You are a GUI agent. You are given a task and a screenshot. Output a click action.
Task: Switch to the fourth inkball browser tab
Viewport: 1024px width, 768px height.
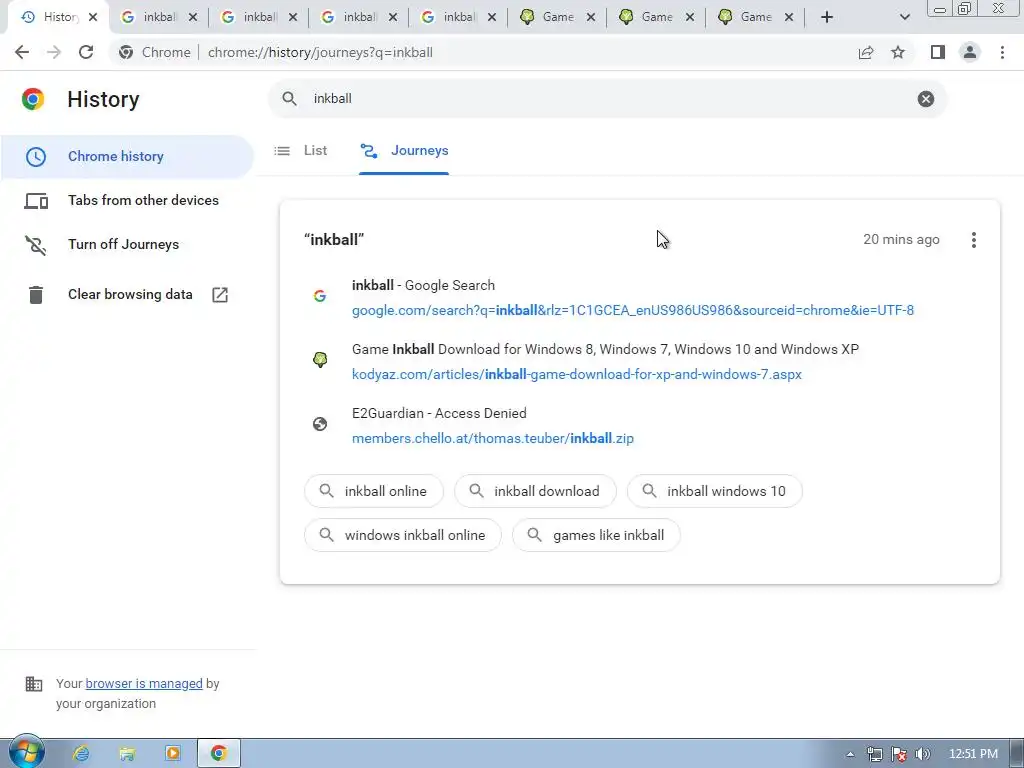click(458, 18)
